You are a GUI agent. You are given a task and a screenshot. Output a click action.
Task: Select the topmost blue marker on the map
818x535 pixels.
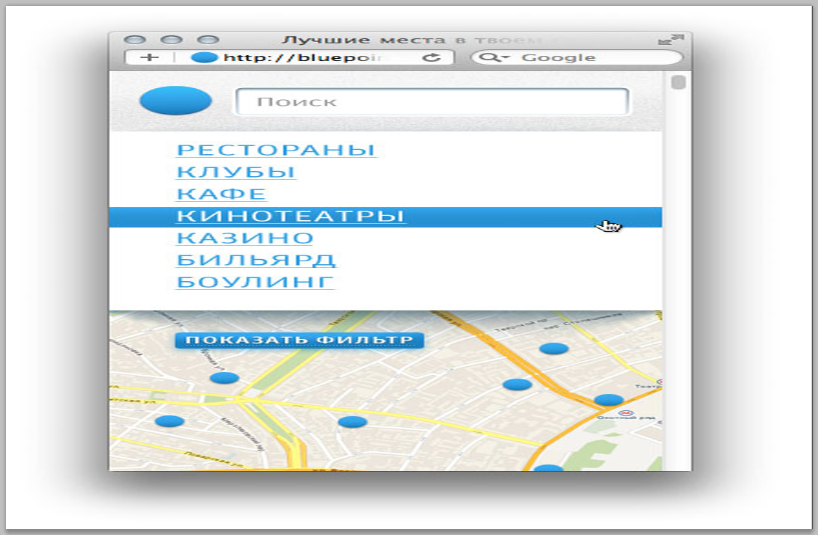click(554, 349)
